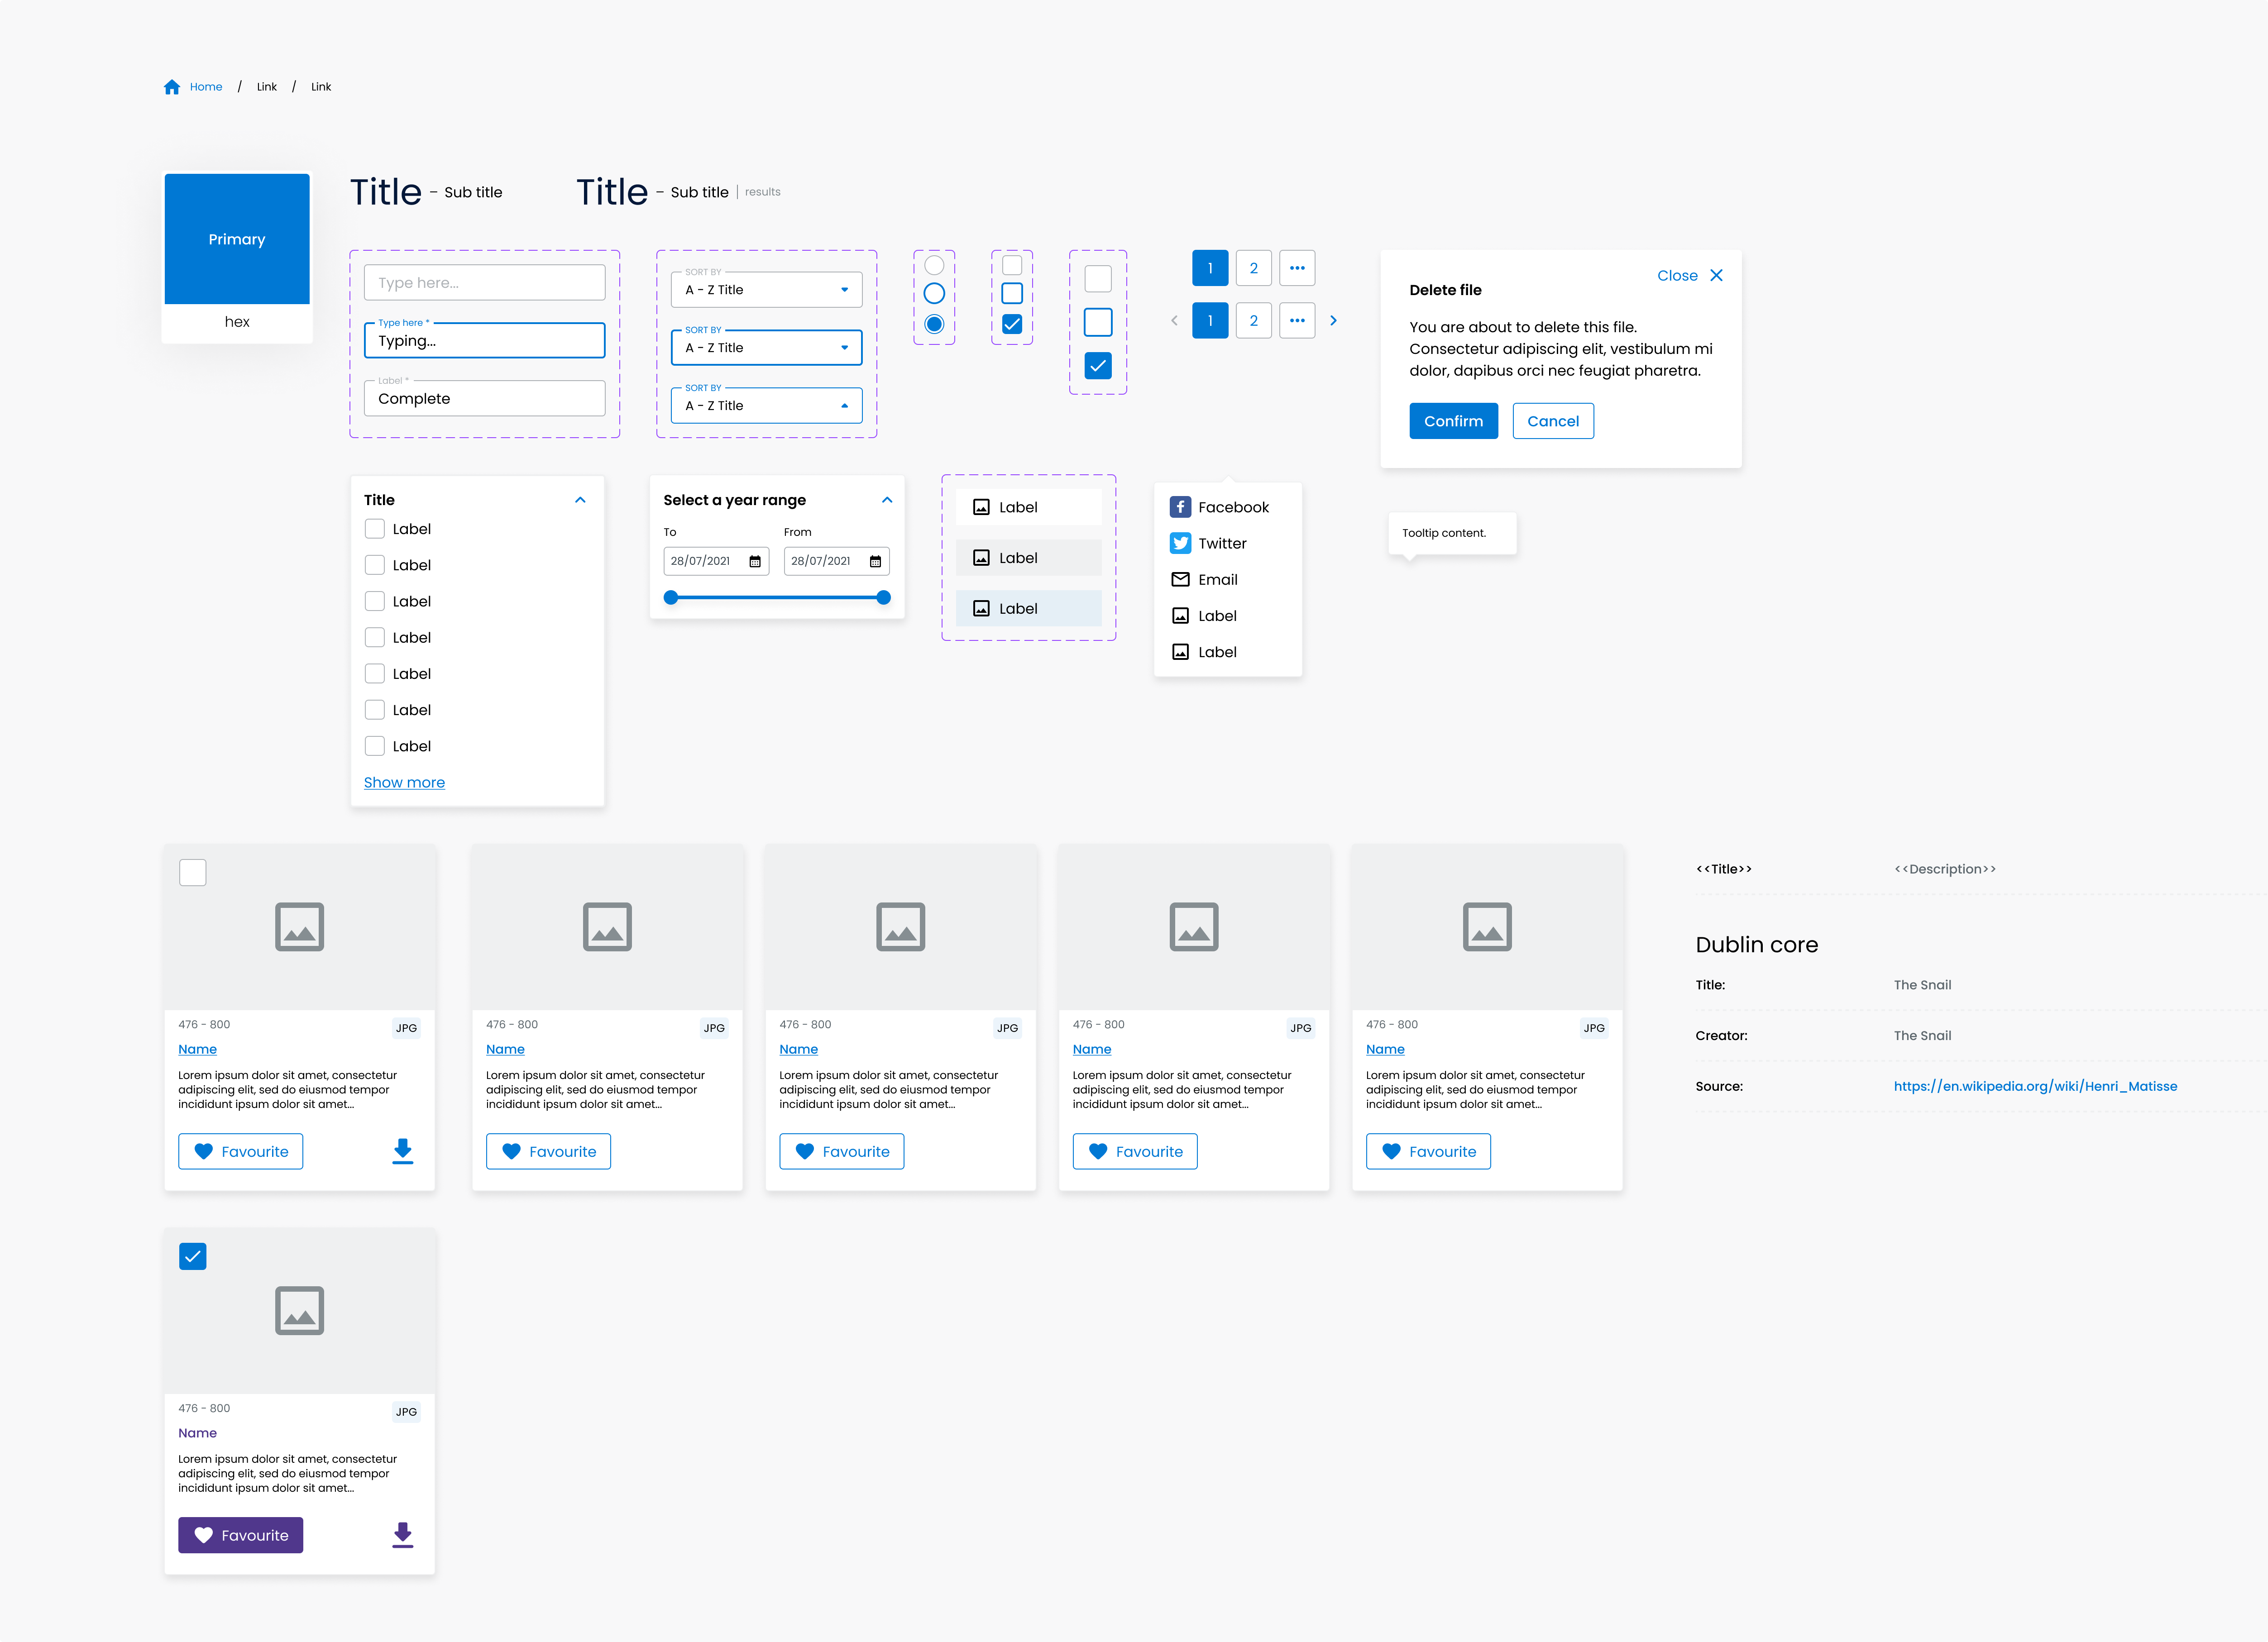This screenshot has height=1642, width=2268.
Task: Open the first SORT BY dropdown
Action: point(766,290)
